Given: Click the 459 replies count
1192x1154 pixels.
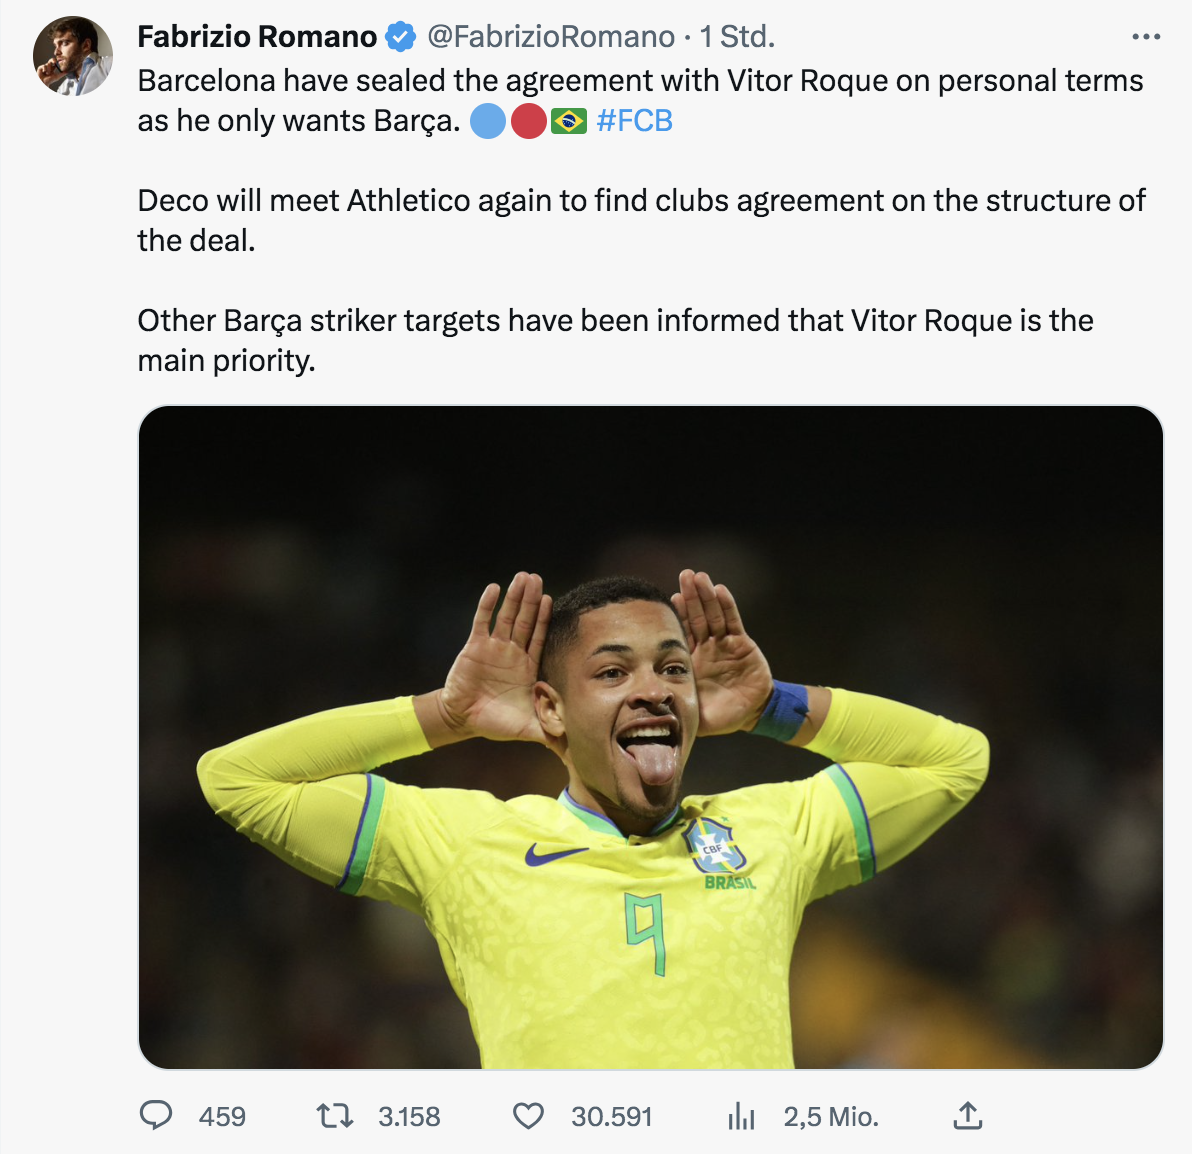Looking at the screenshot, I should (222, 1116).
